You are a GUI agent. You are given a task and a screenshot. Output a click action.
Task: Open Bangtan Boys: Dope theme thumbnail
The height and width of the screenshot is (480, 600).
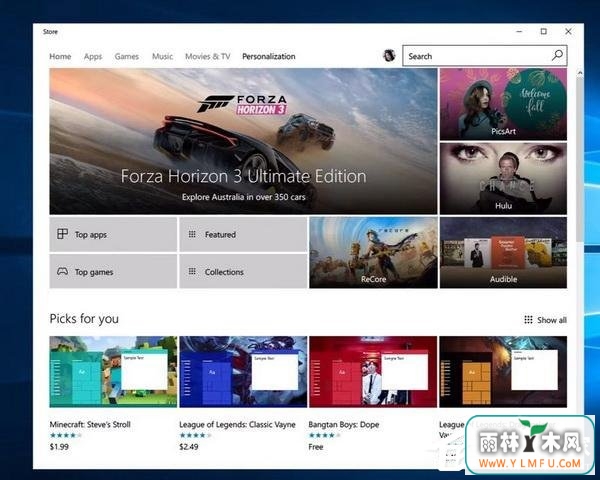(373, 372)
